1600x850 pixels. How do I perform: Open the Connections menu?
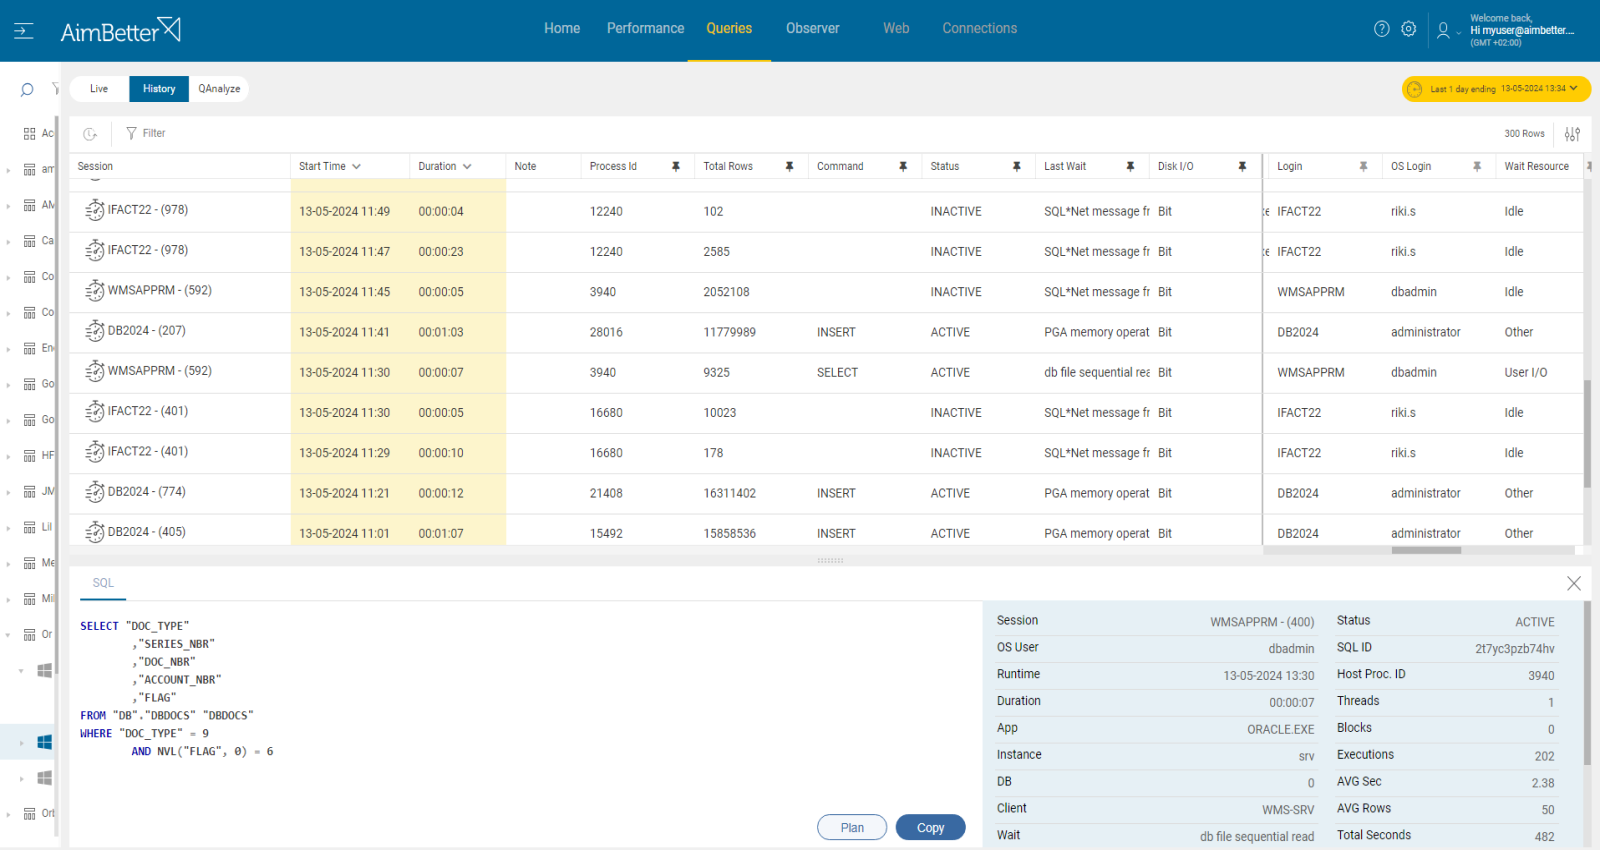(x=979, y=29)
